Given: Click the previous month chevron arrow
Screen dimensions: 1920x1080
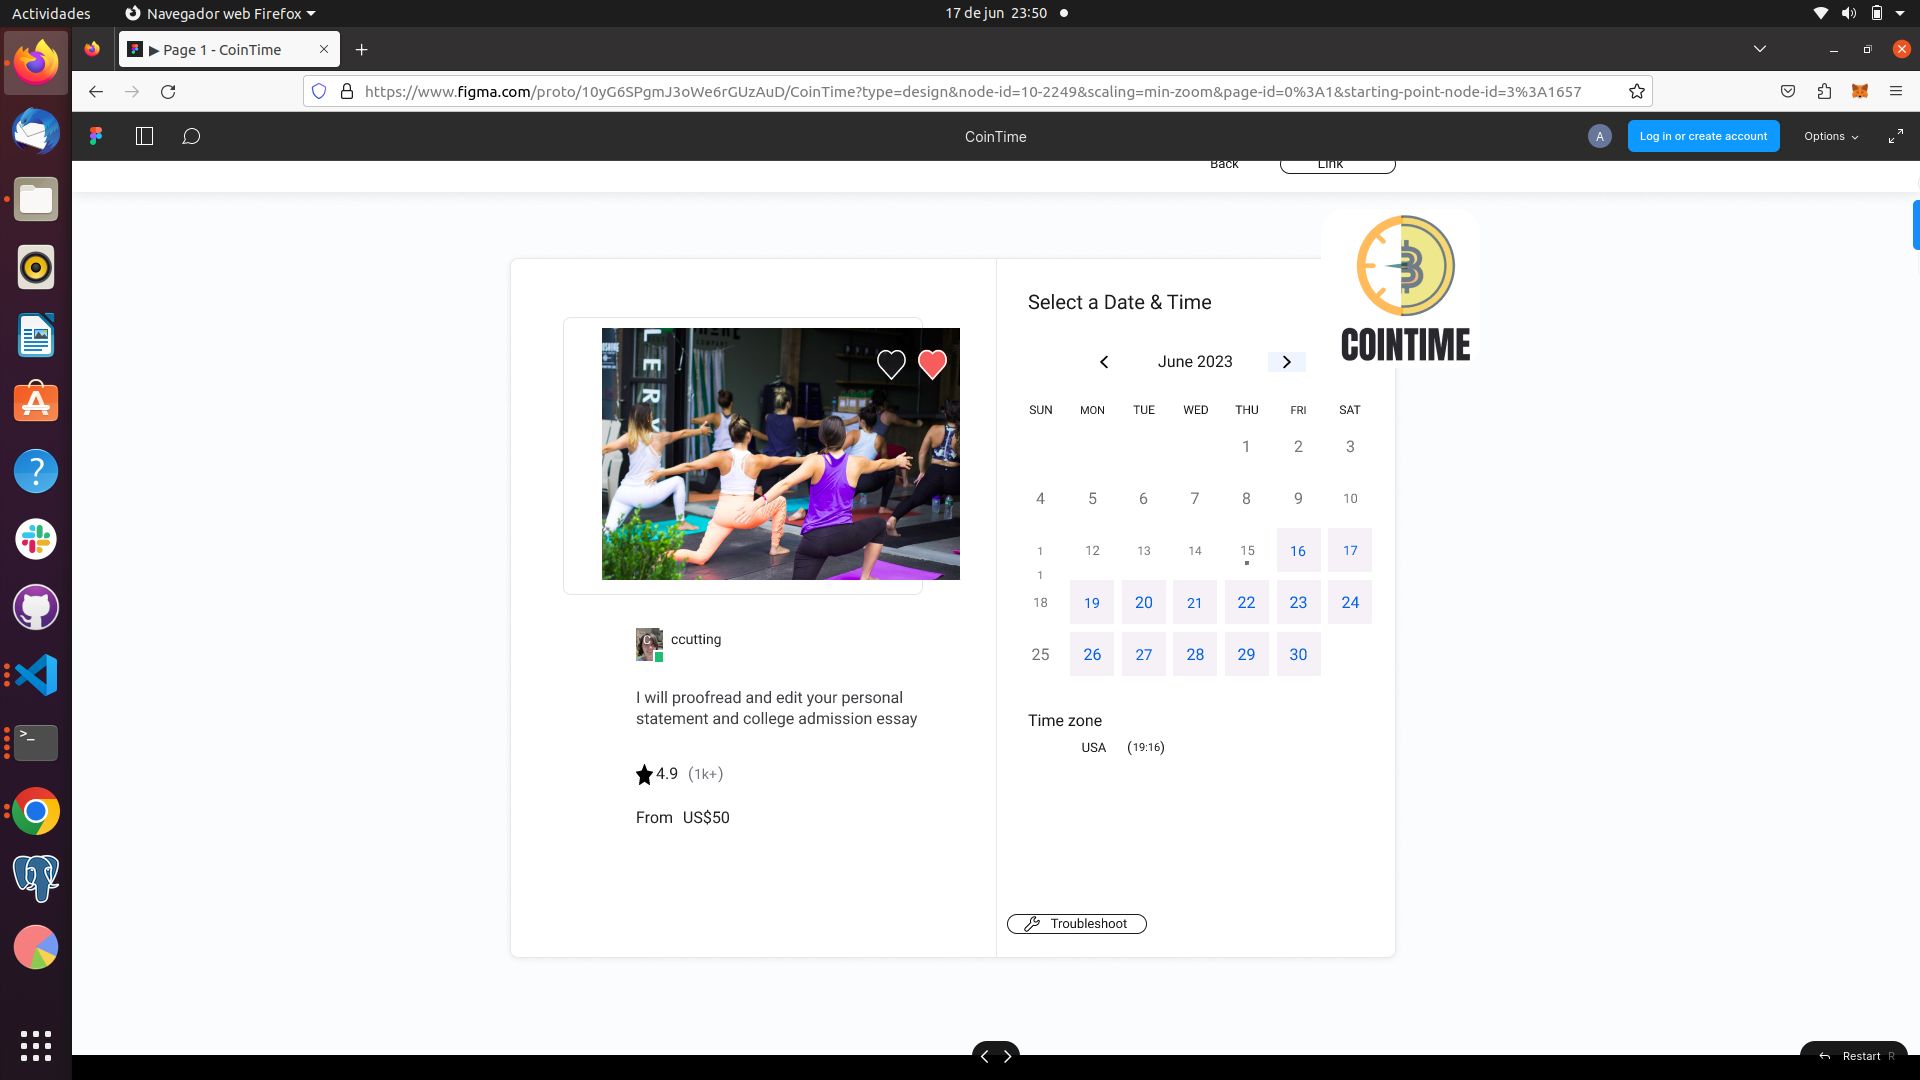Looking at the screenshot, I should [1104, 361].
